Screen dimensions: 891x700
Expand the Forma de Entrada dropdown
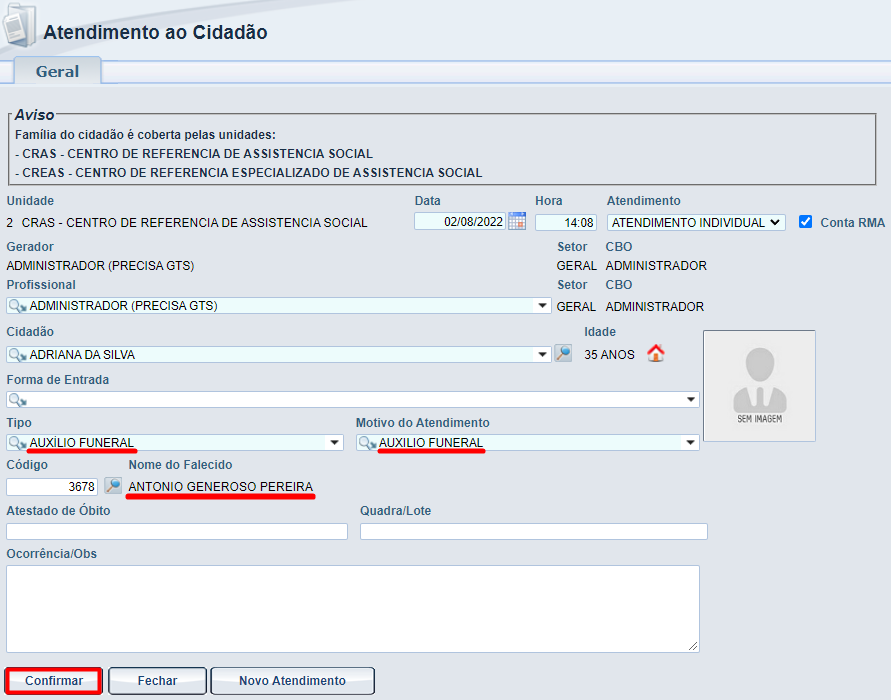(691, 400)
